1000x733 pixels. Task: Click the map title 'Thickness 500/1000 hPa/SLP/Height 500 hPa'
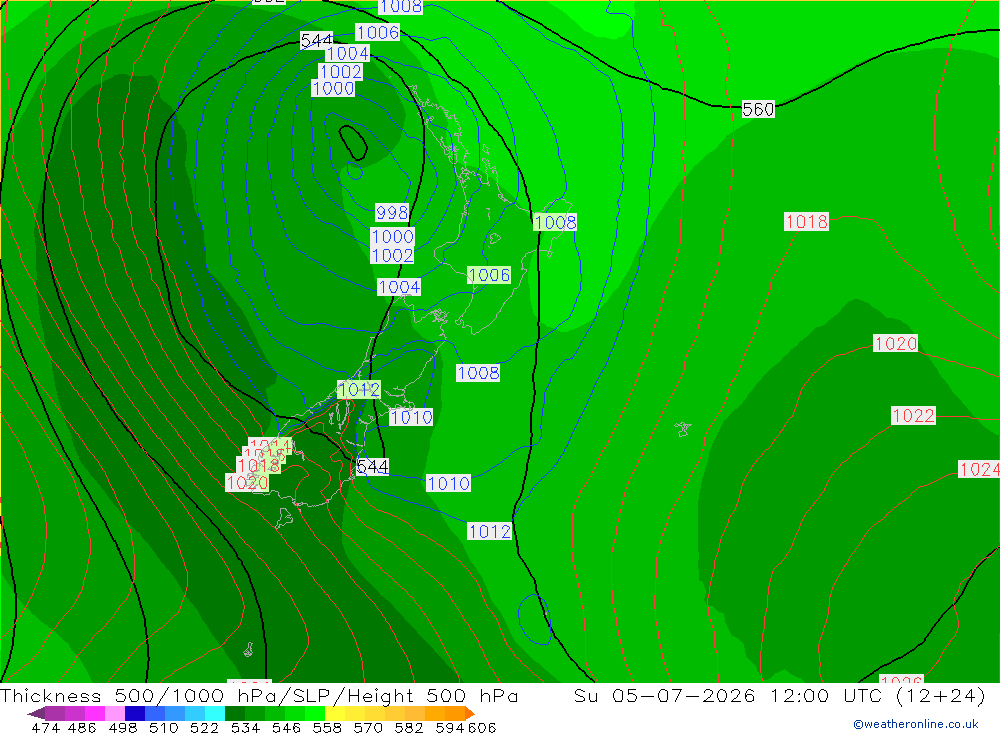[259, 695]
